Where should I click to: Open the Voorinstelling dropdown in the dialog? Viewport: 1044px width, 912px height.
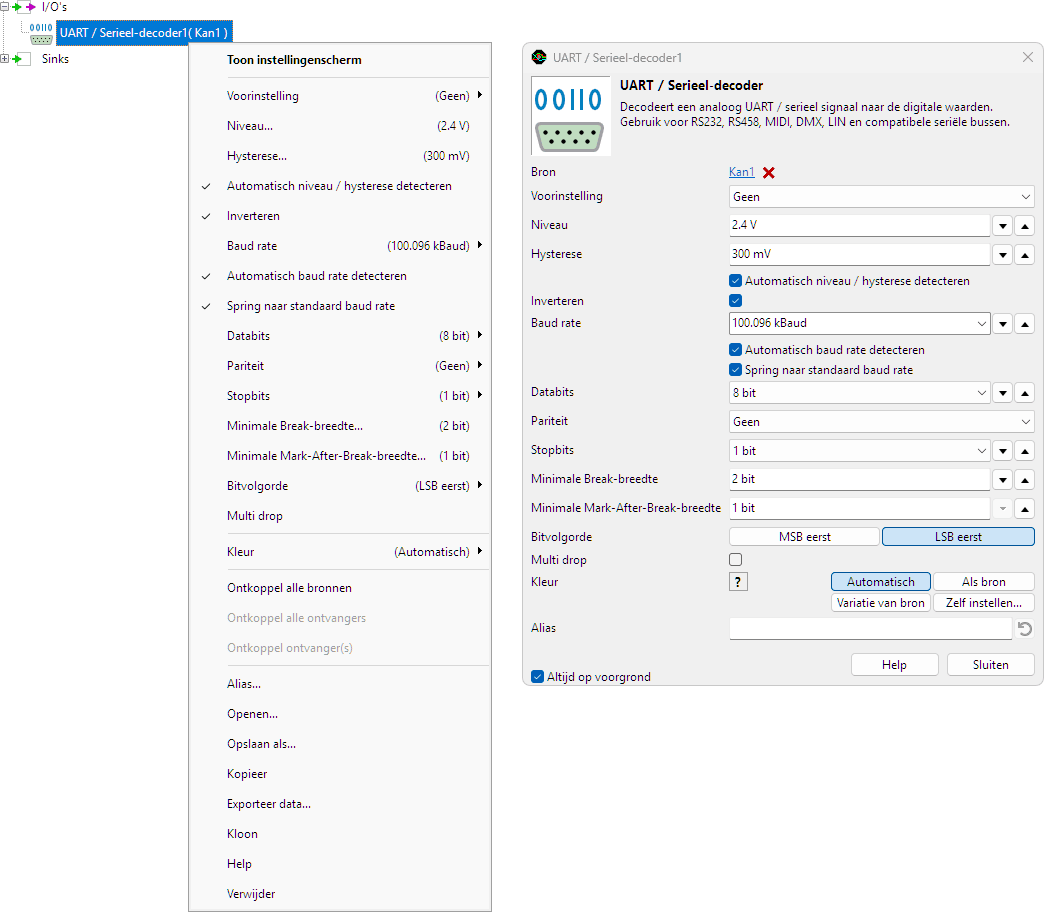pos(882,197)
